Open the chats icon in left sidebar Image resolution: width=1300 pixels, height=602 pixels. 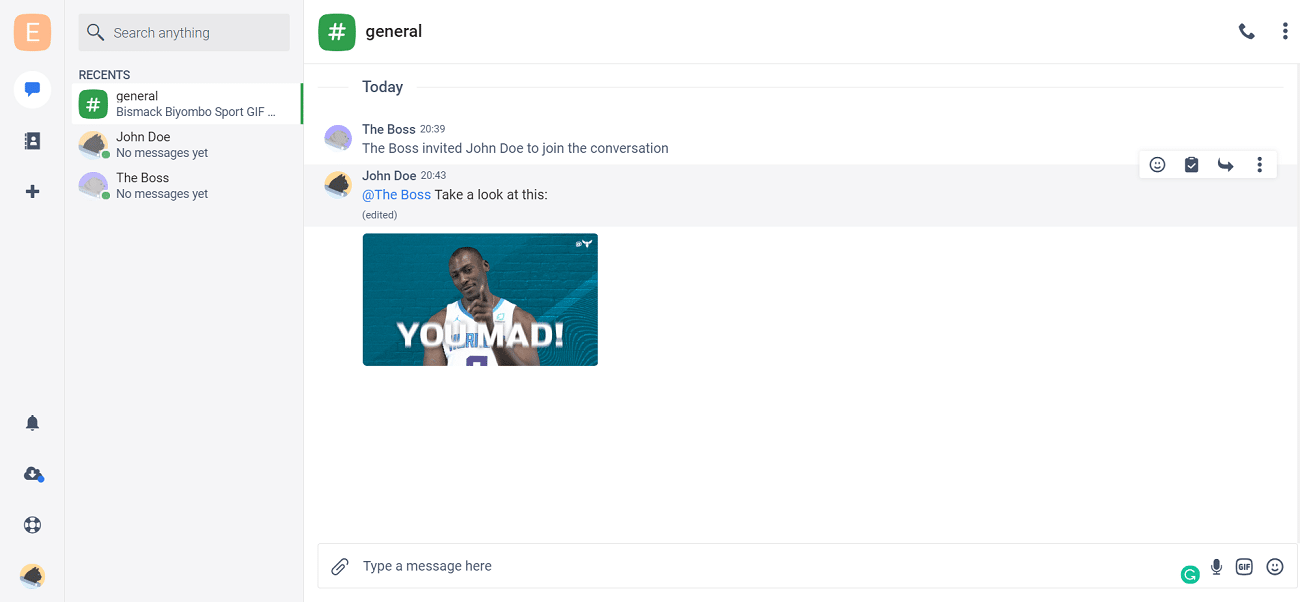[x=32, y=90]
